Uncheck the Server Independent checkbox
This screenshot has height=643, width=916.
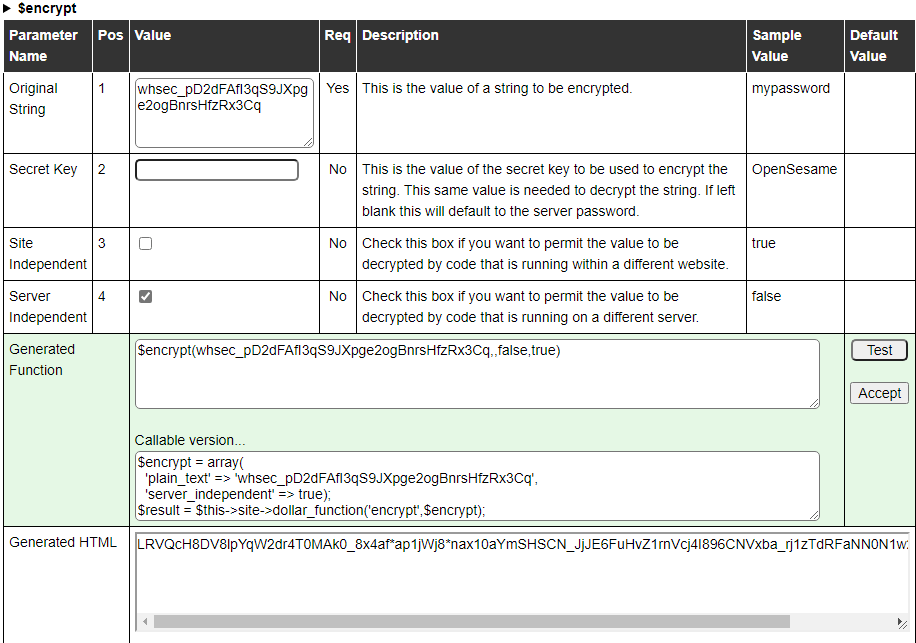[x=146, y=296]
